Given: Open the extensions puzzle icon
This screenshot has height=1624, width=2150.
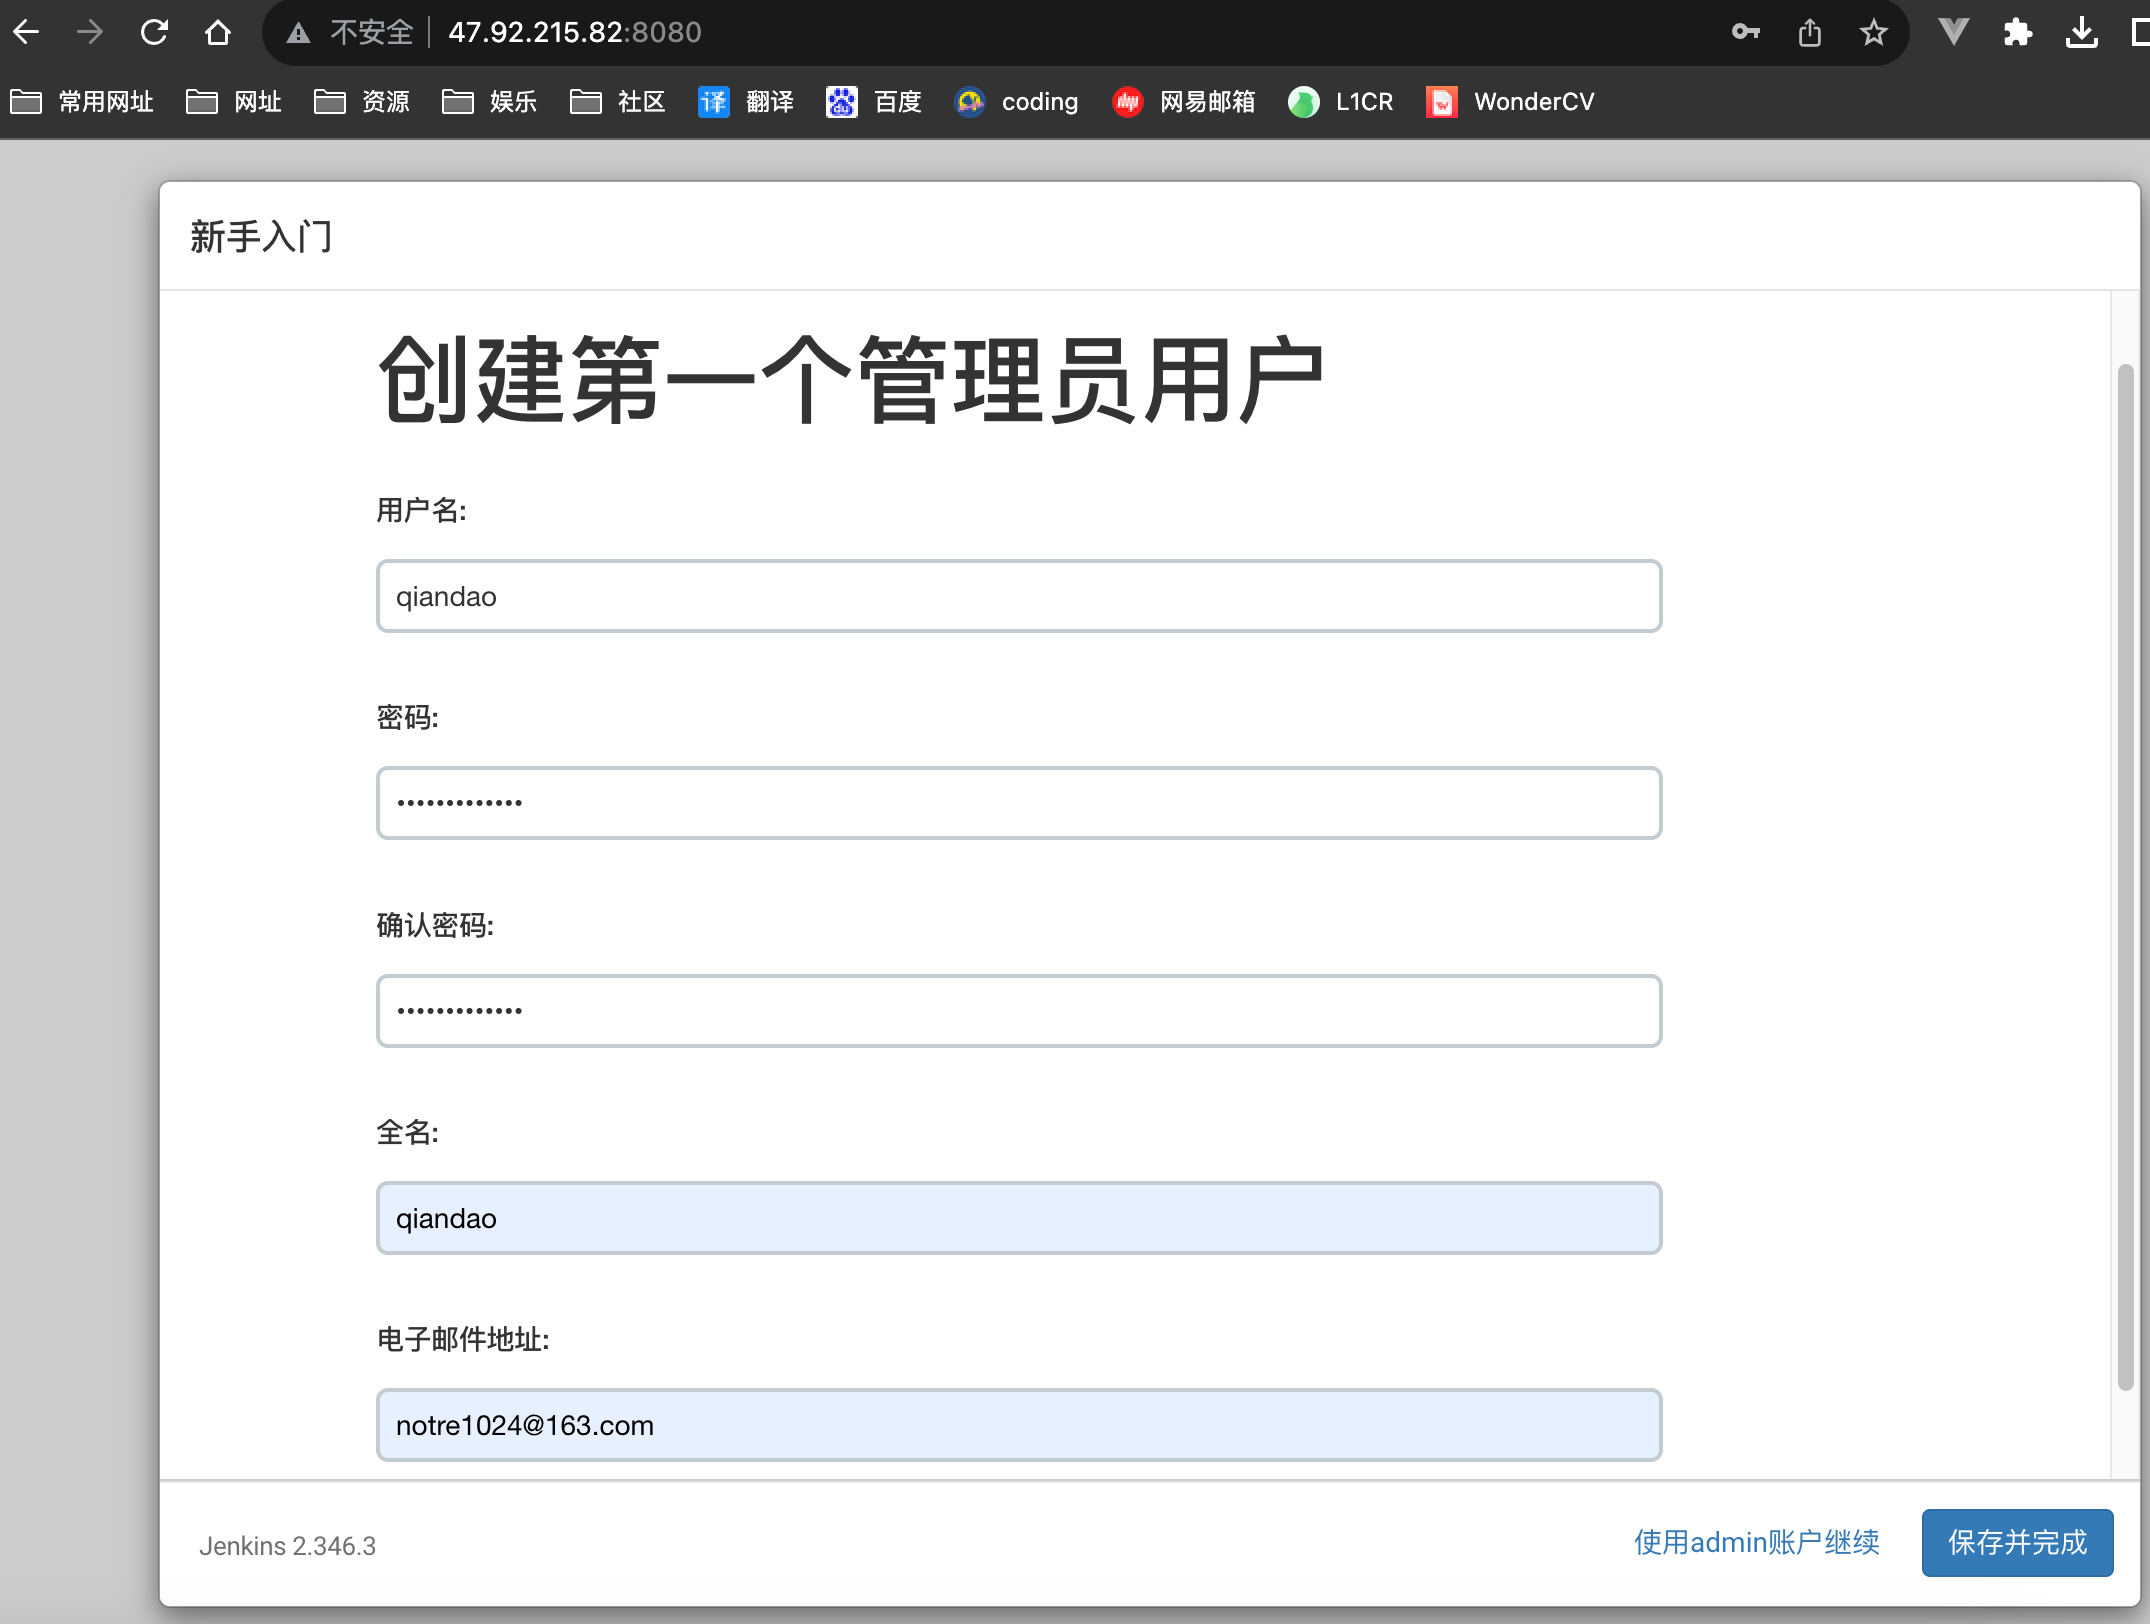Looking at the screenshot, I should point(2017,32).
